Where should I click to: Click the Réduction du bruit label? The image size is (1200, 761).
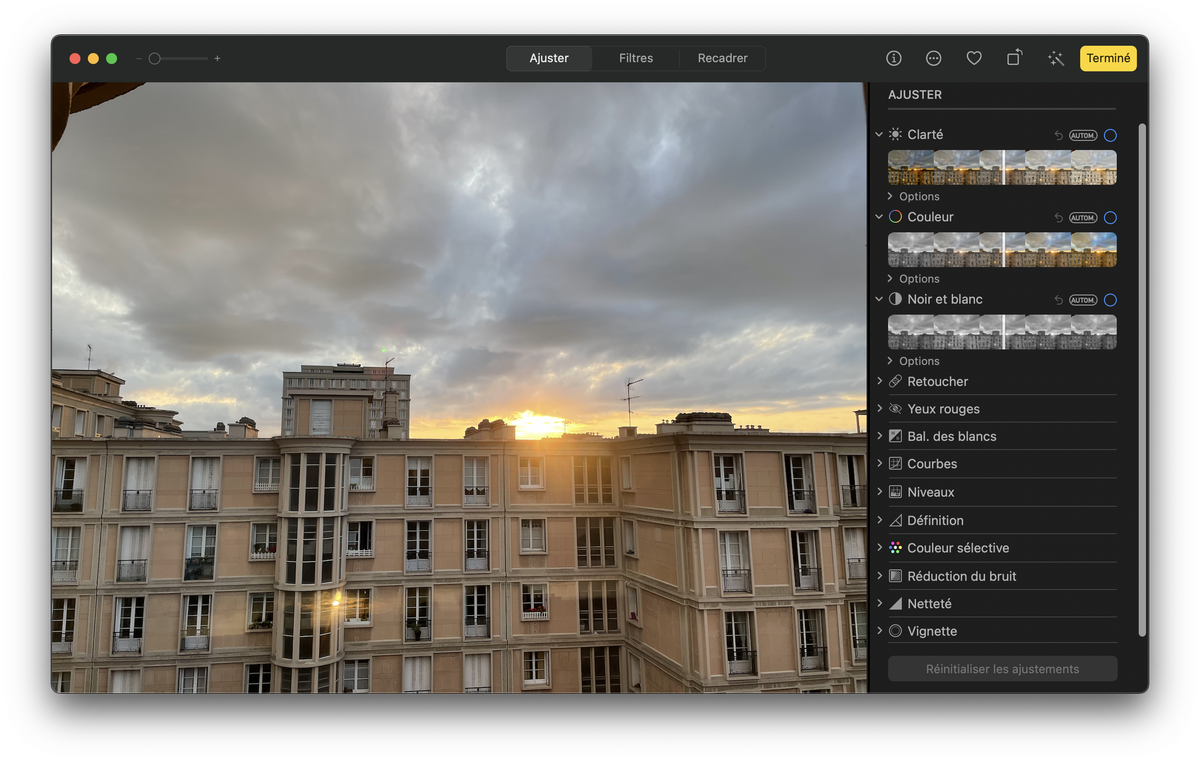[961, 576]
